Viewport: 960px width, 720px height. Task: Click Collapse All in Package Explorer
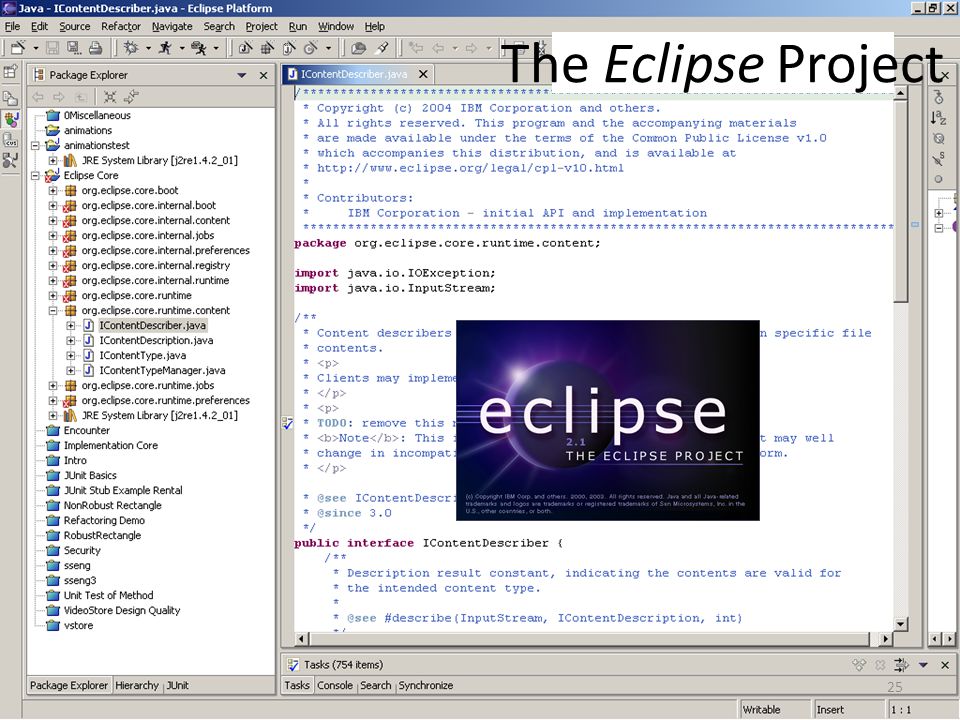point(110,97)
